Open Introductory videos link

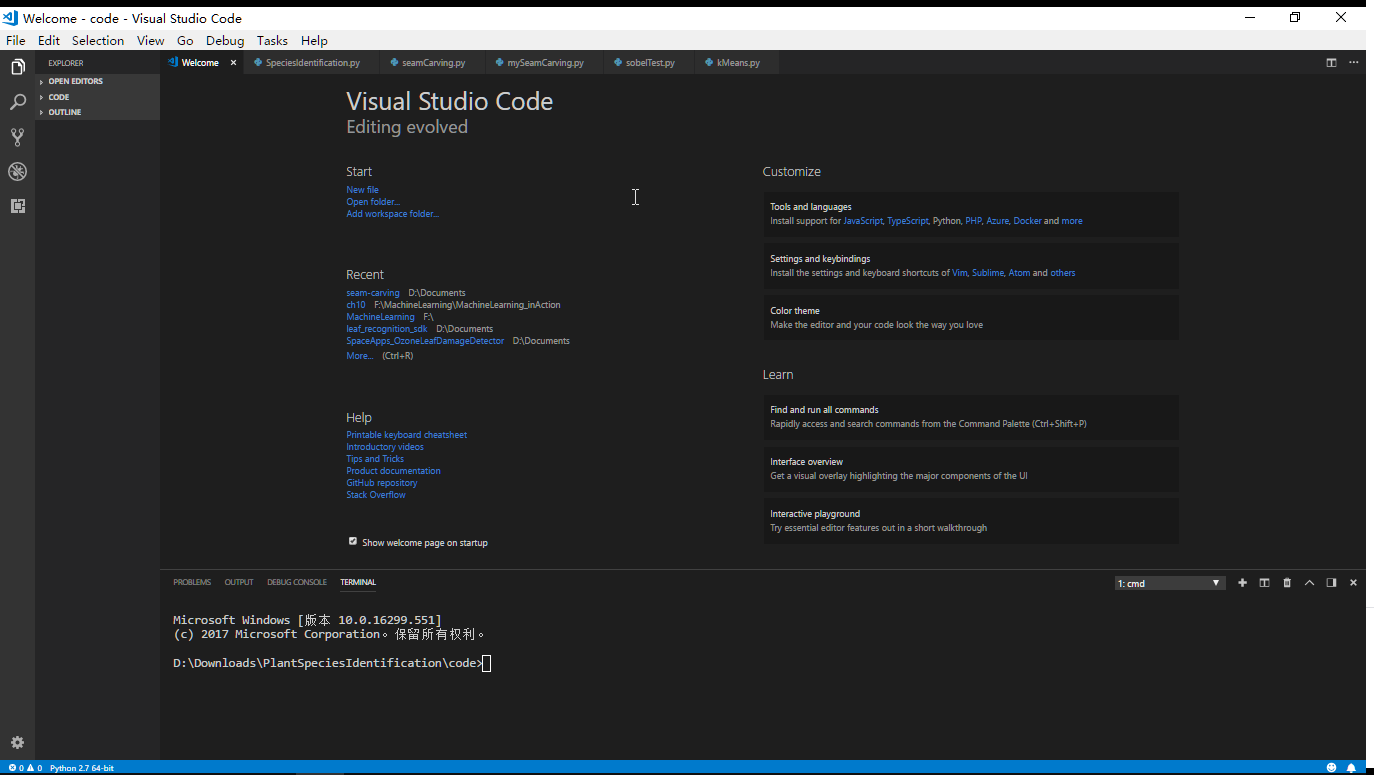(x=385, y=447)
